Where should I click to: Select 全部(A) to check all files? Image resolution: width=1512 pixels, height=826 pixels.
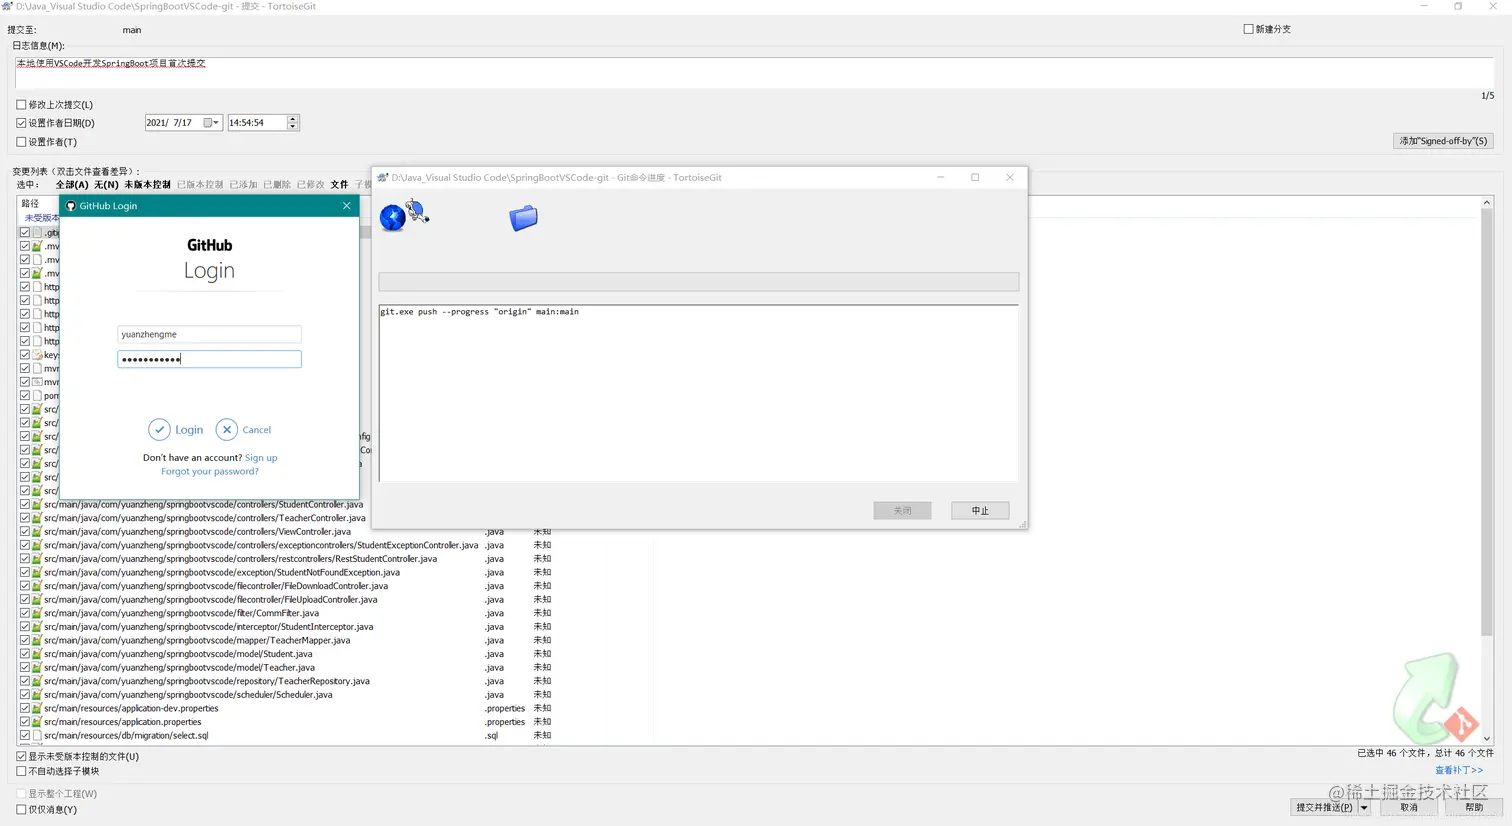[x=72, y=185]
